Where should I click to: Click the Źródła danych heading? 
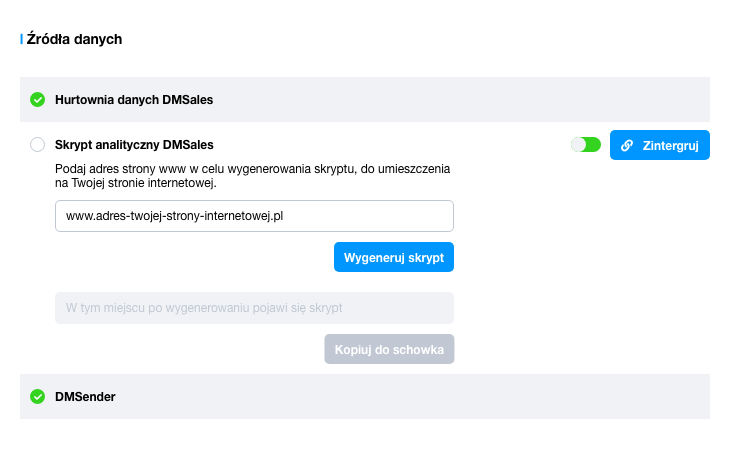point(74,39)
